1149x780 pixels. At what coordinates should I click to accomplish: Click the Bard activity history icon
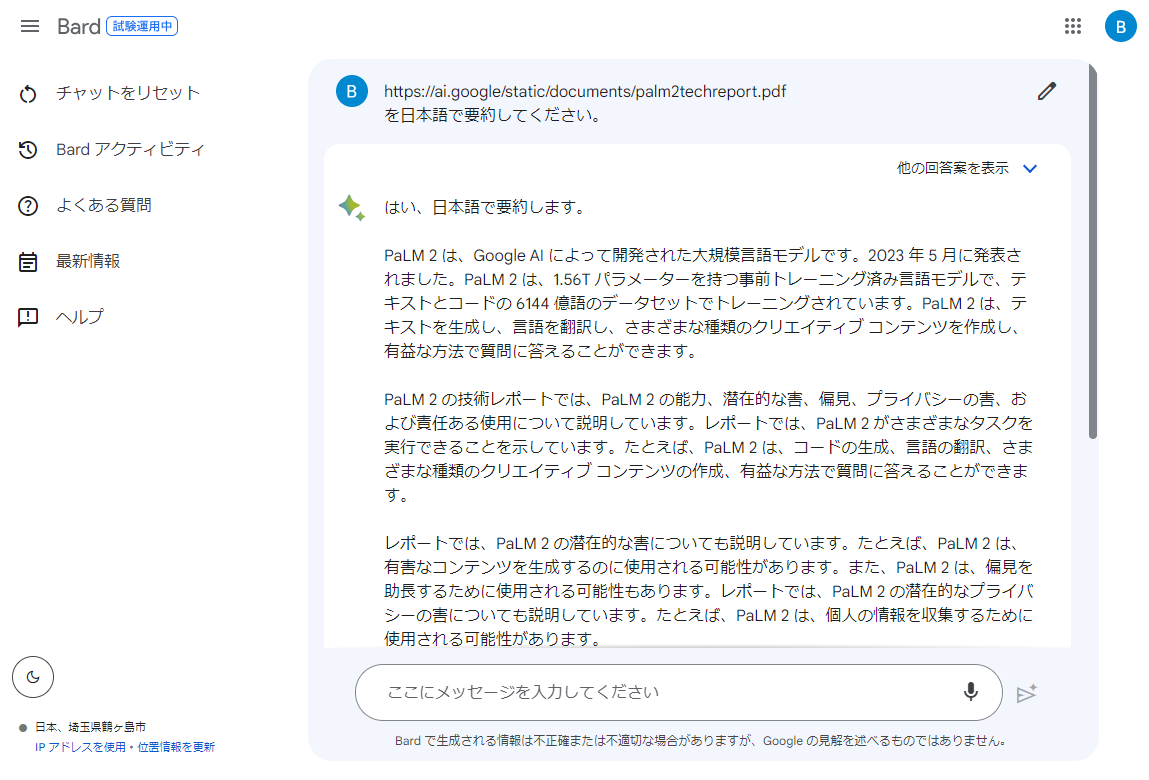point(28,150)
